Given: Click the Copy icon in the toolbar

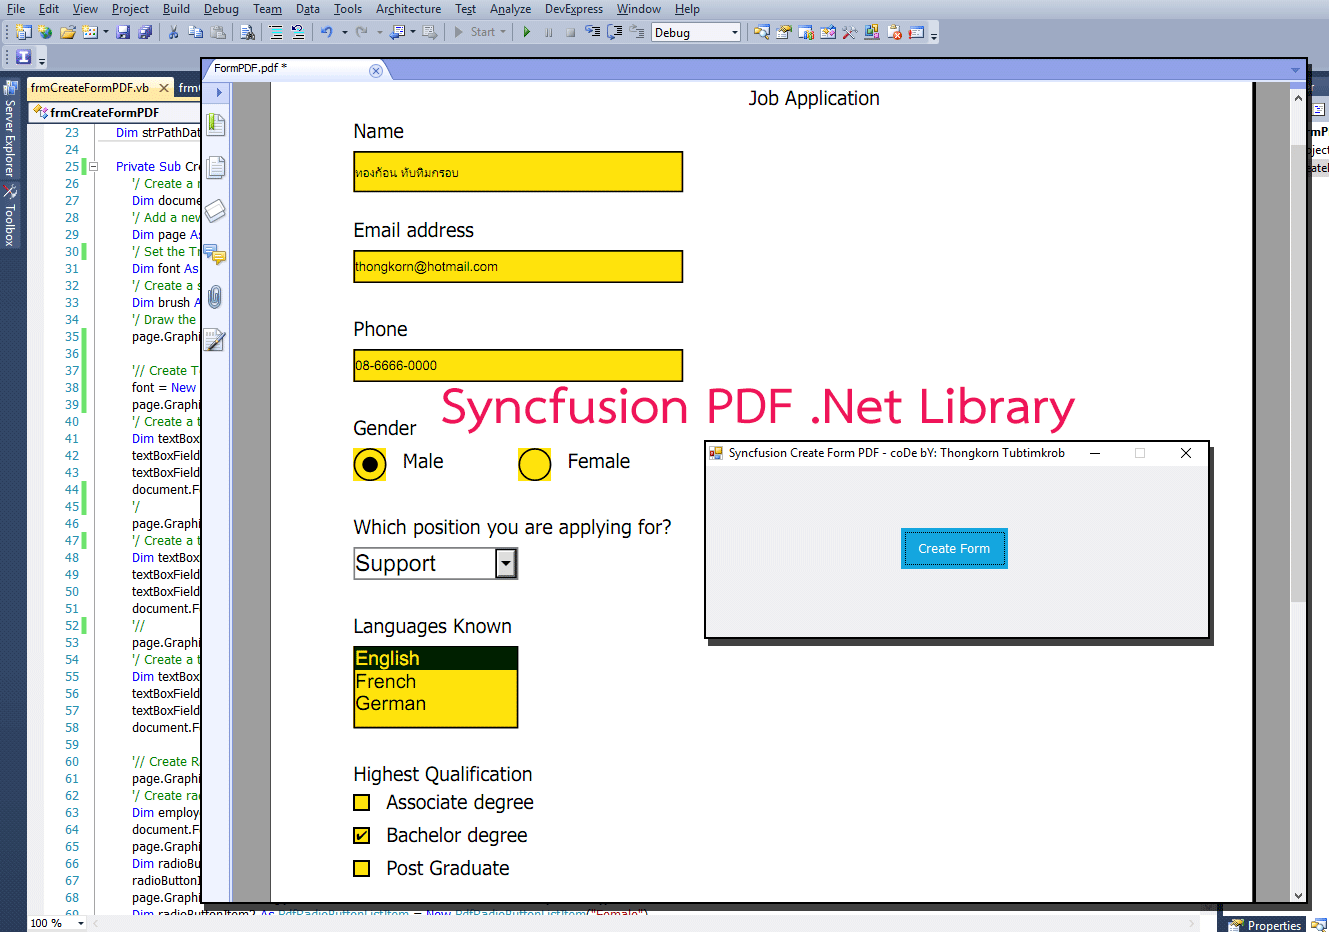Looking at the screenshot, I should tap(196, 32).
